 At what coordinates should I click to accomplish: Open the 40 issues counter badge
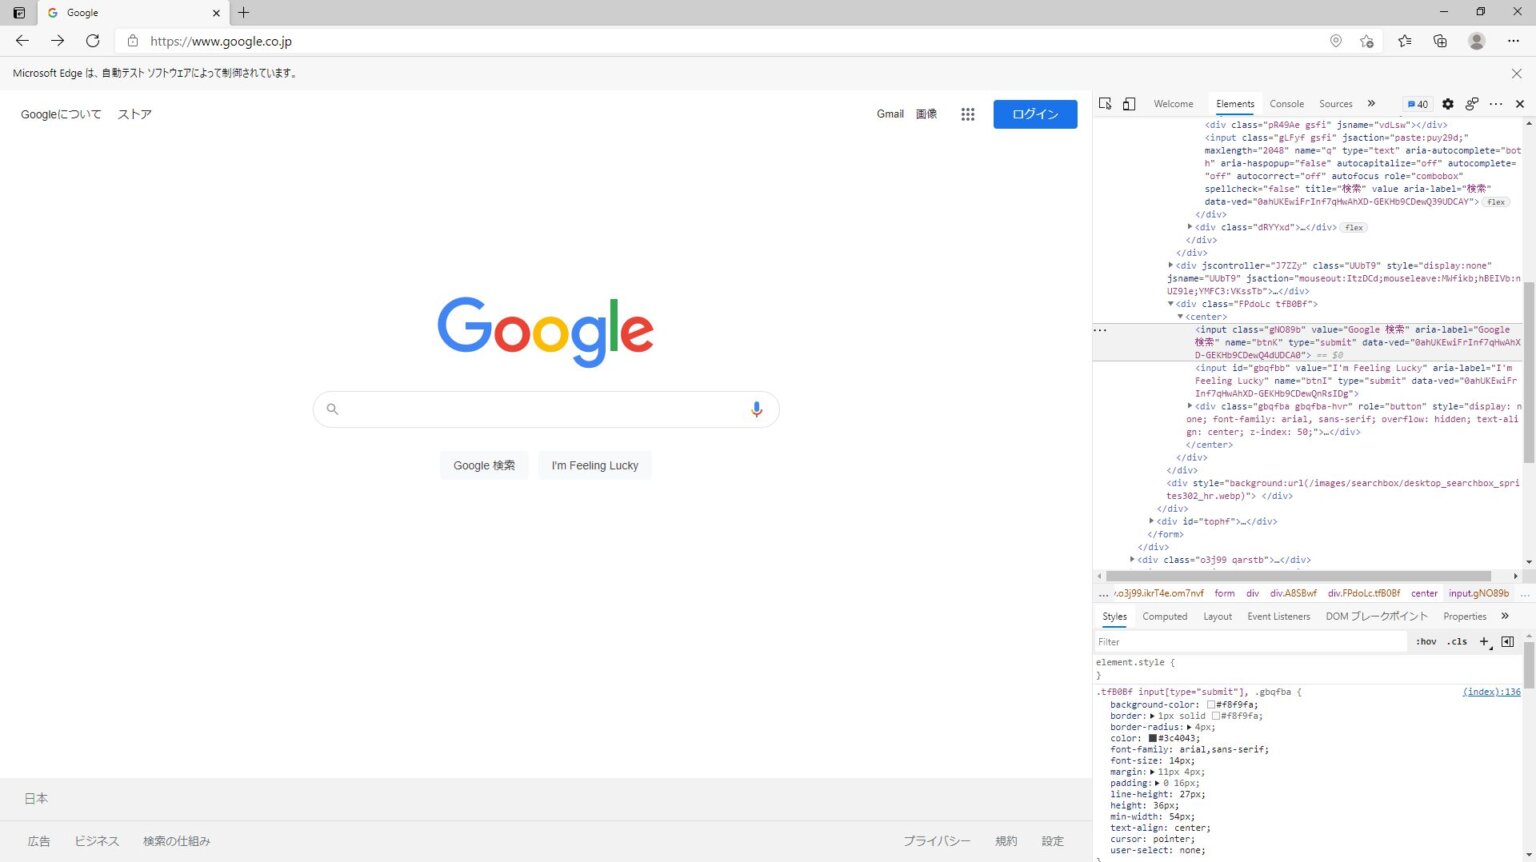1417,104
